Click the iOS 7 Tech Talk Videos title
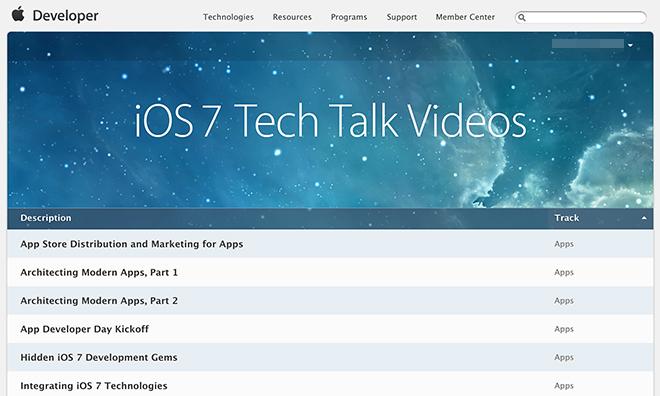The image size is (660, 396). pos(330,121)
